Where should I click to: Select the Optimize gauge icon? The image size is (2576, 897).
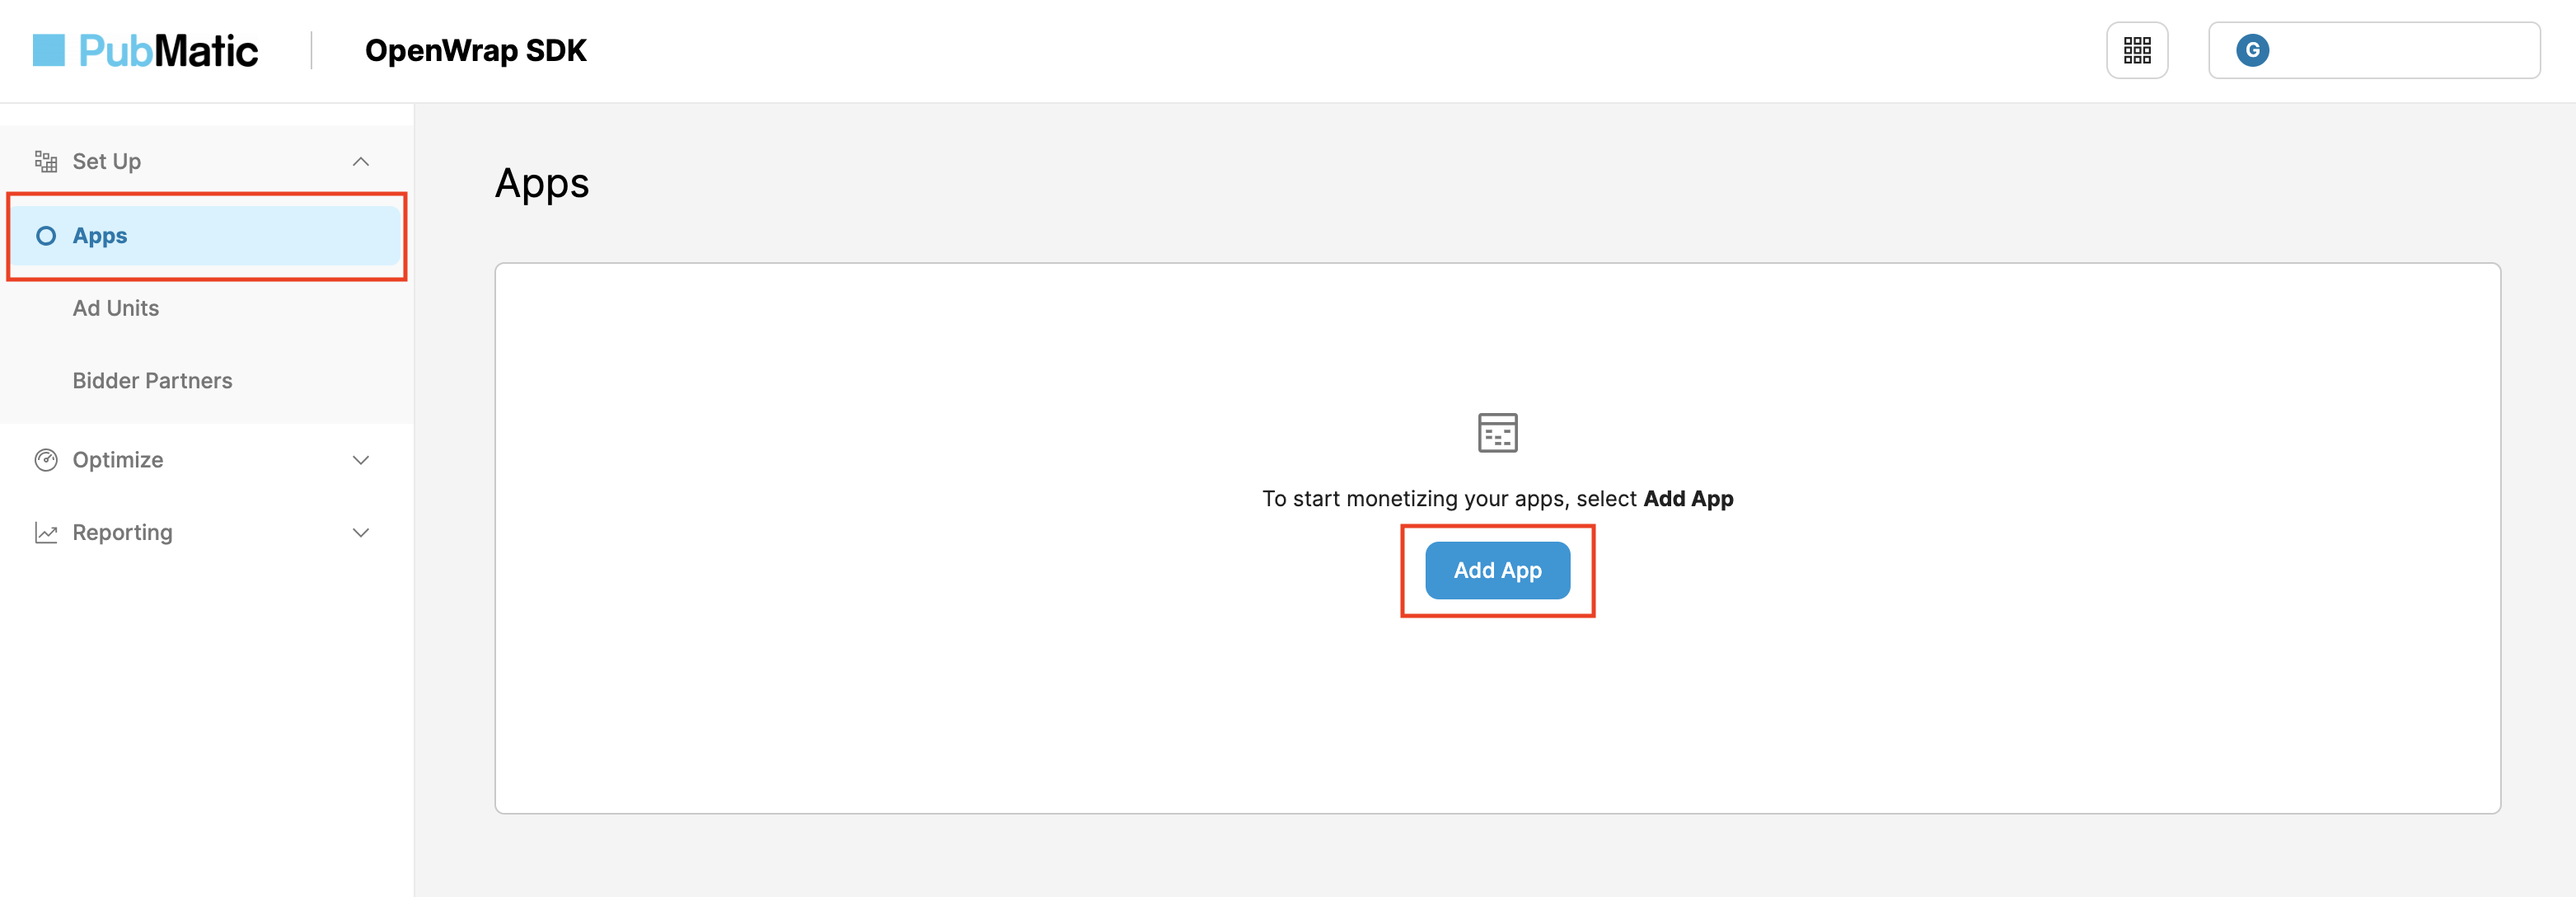click(x=46, y=459)
